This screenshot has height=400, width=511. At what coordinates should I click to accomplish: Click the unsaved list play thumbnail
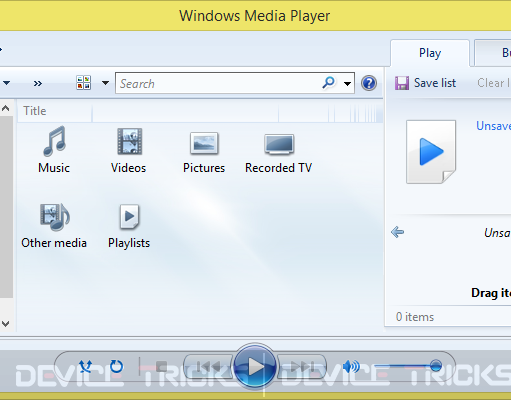pyautogui.click(x=431, y=152)
